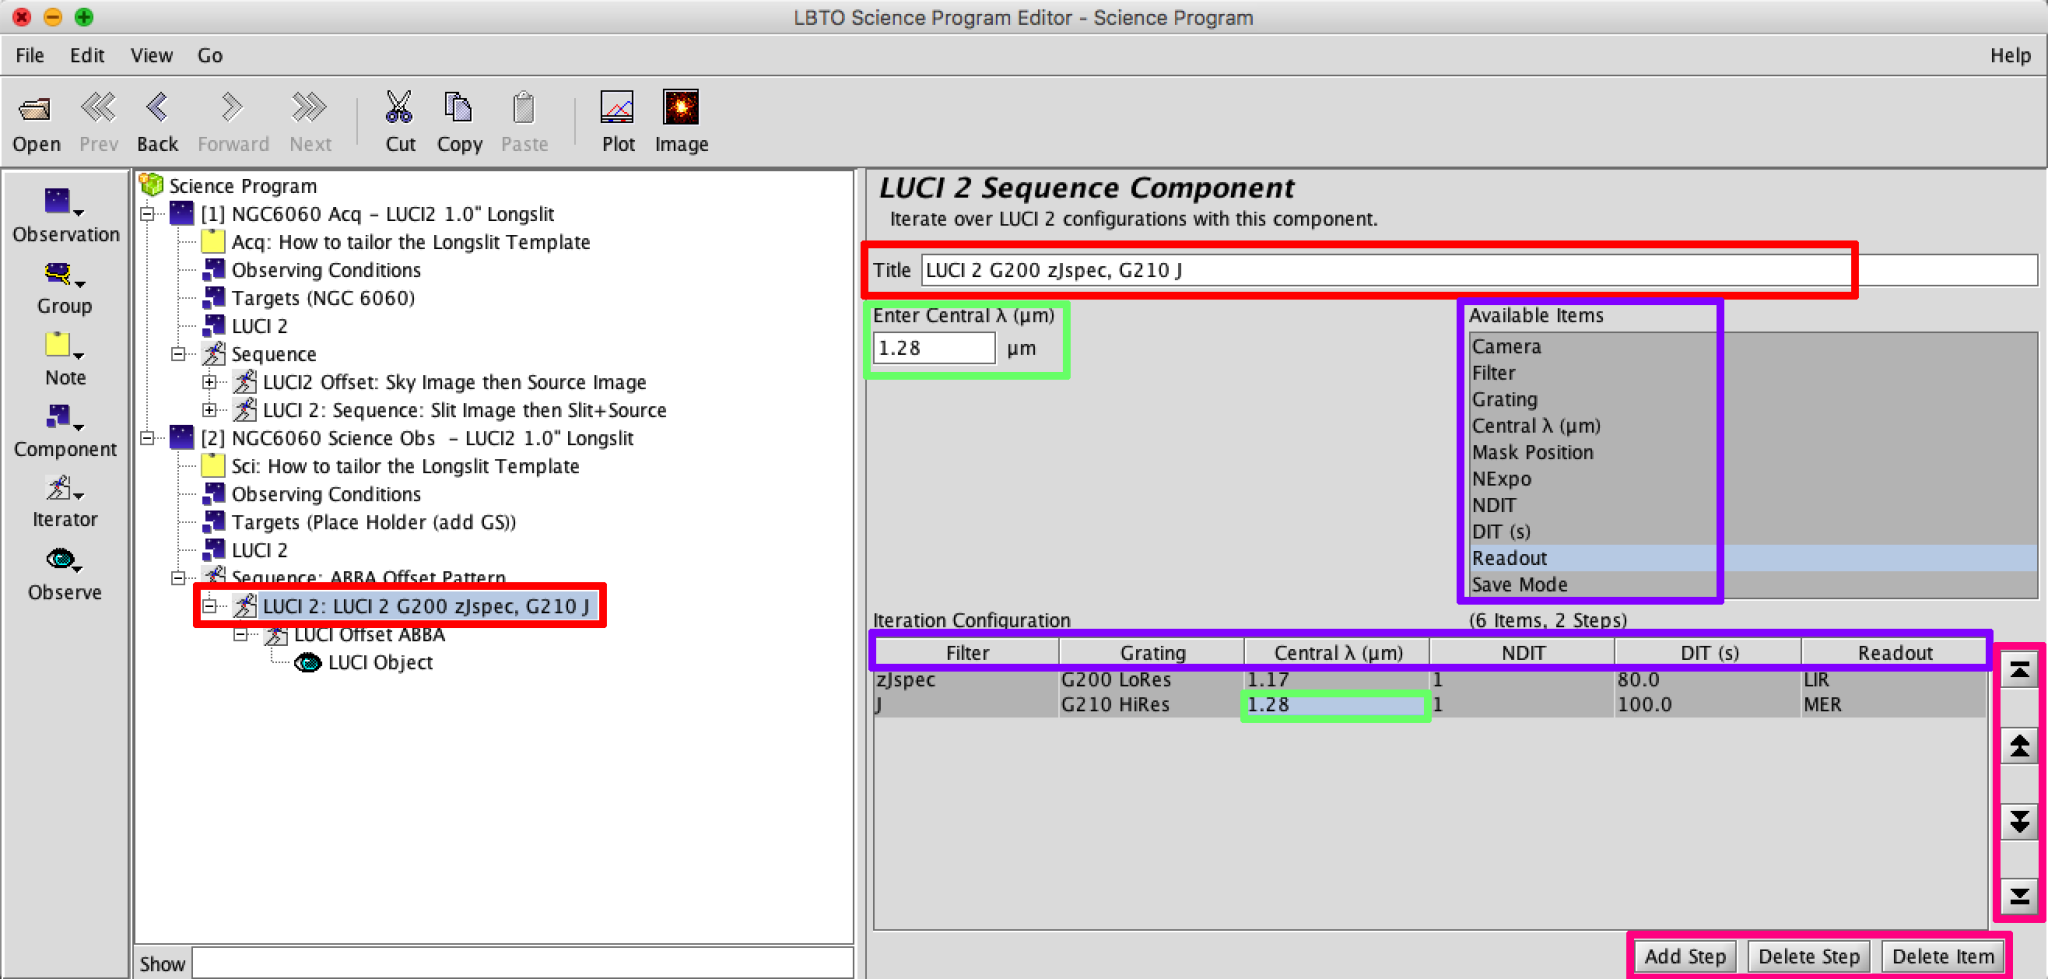Select Observing Conditions under Science Obs
The height and width of the screenshot is (979, 2048).
[x=326, y=494]
